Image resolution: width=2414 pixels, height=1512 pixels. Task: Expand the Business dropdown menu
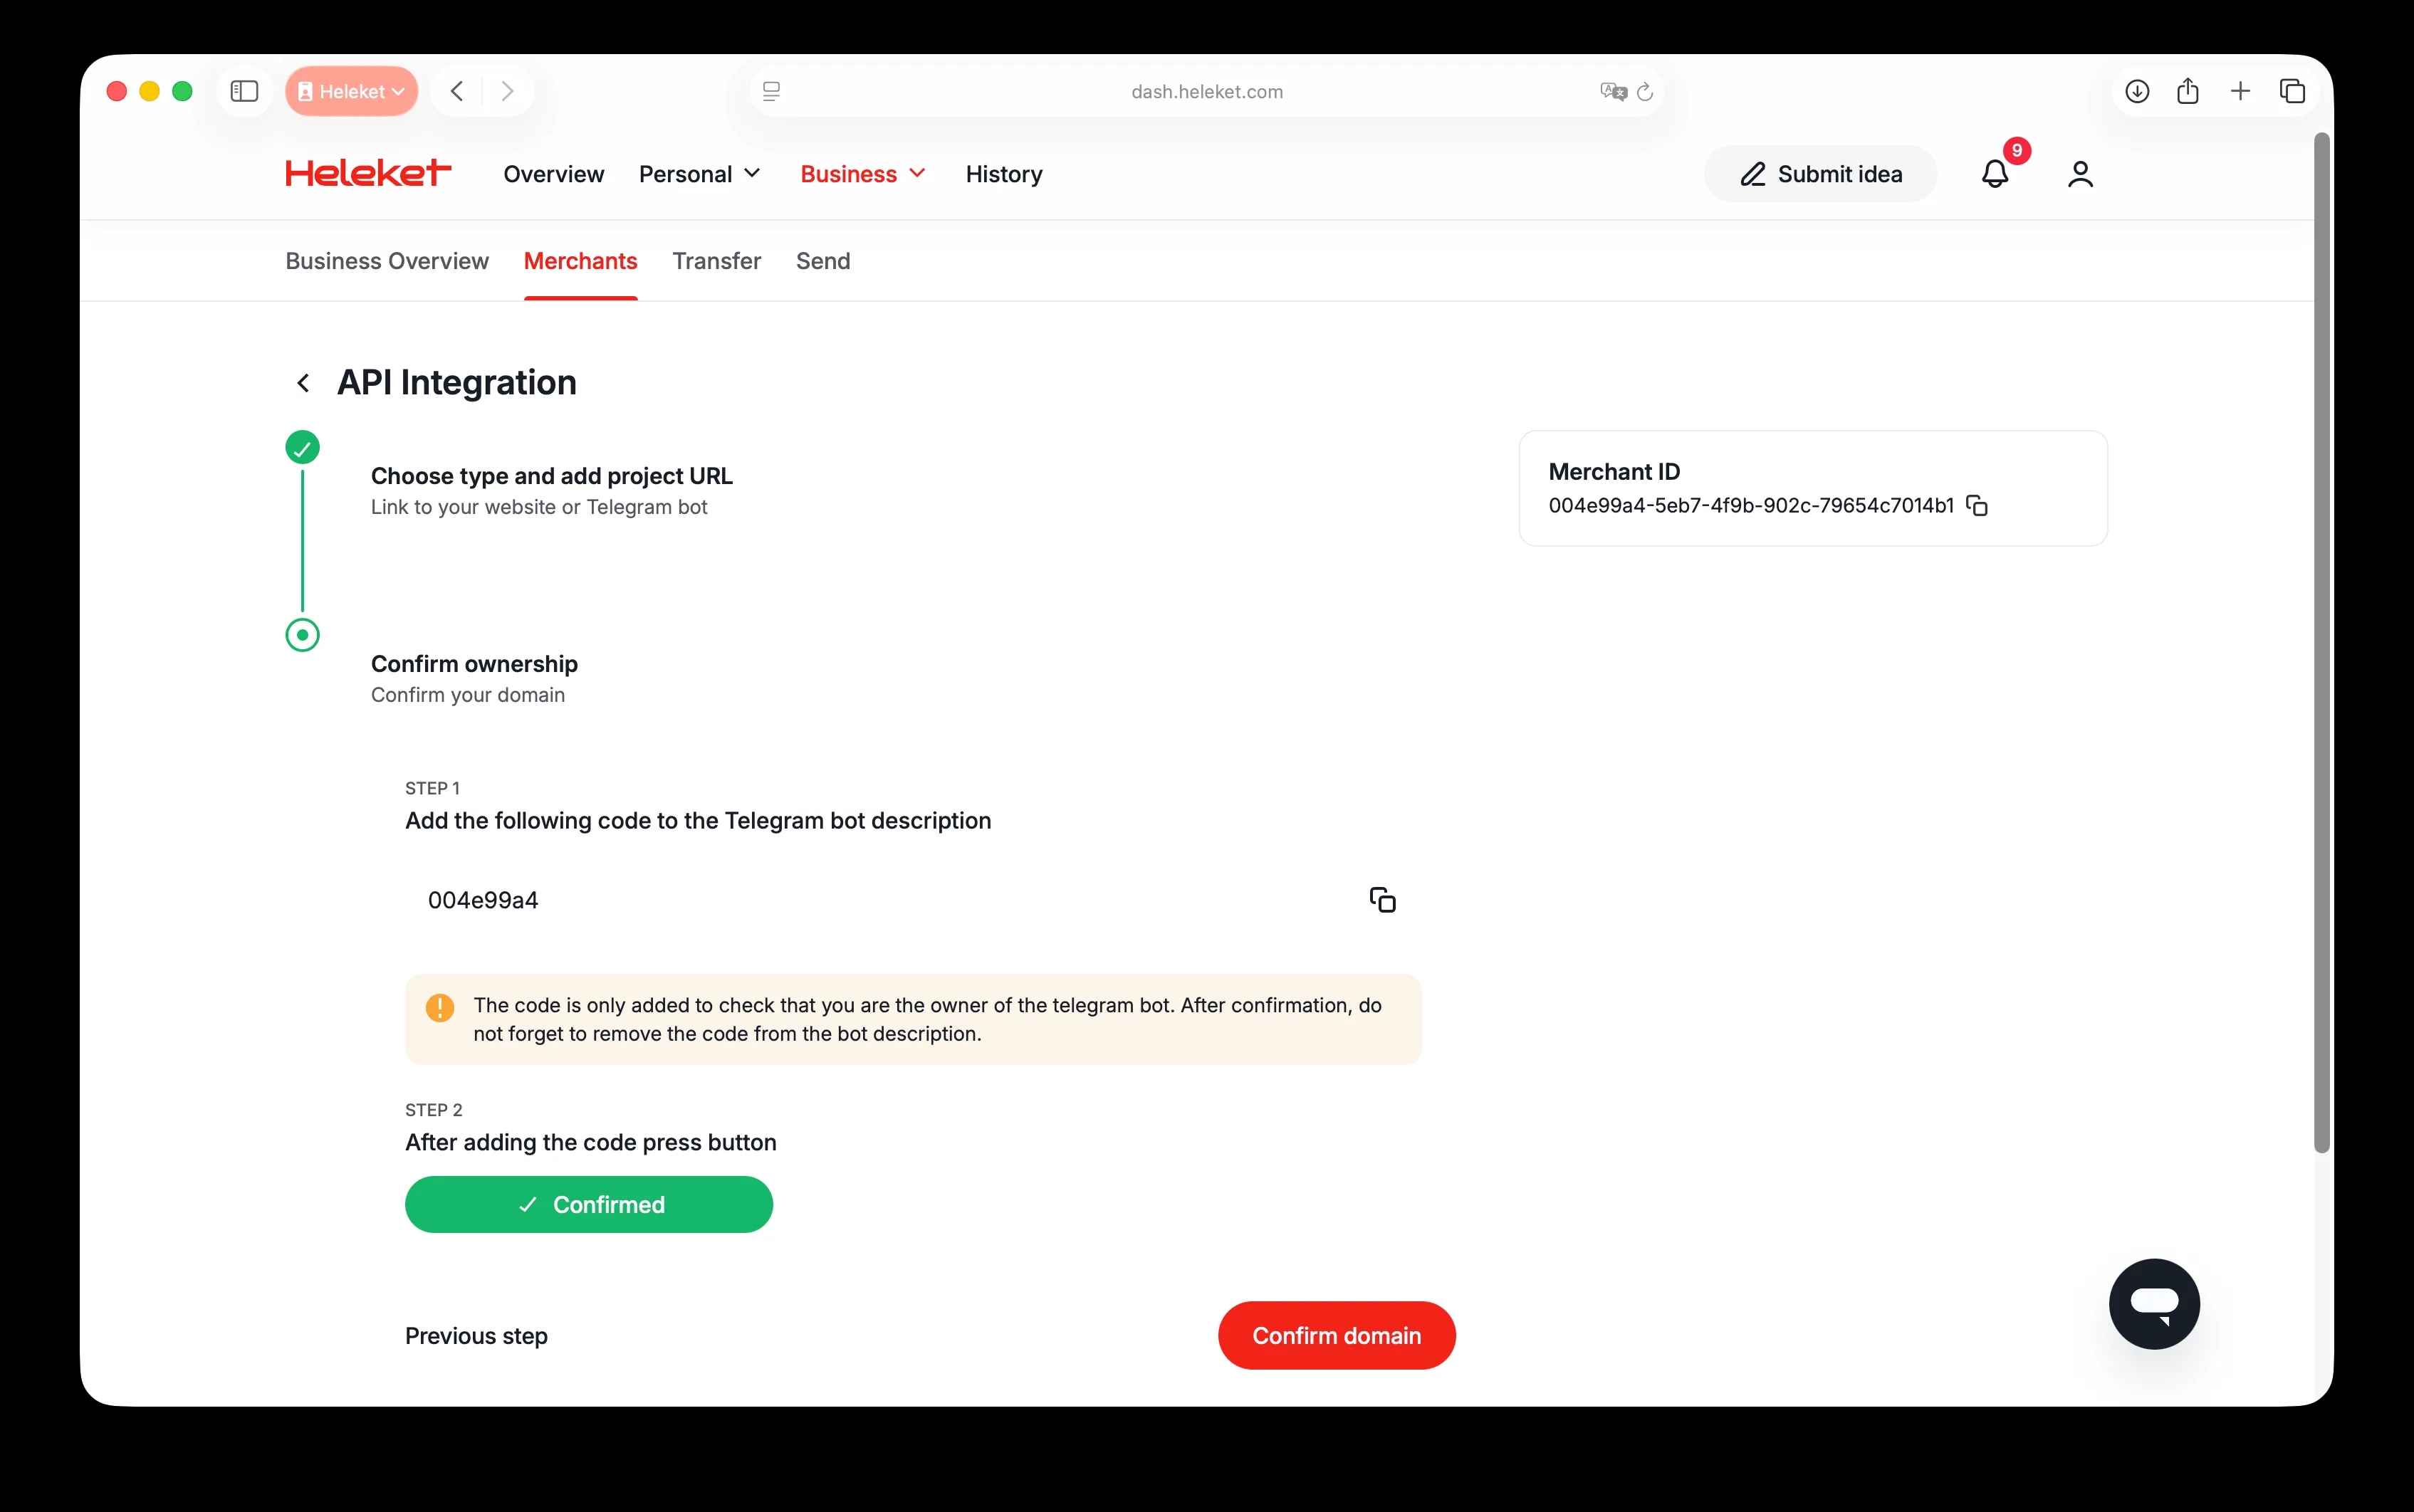[862, 174]
